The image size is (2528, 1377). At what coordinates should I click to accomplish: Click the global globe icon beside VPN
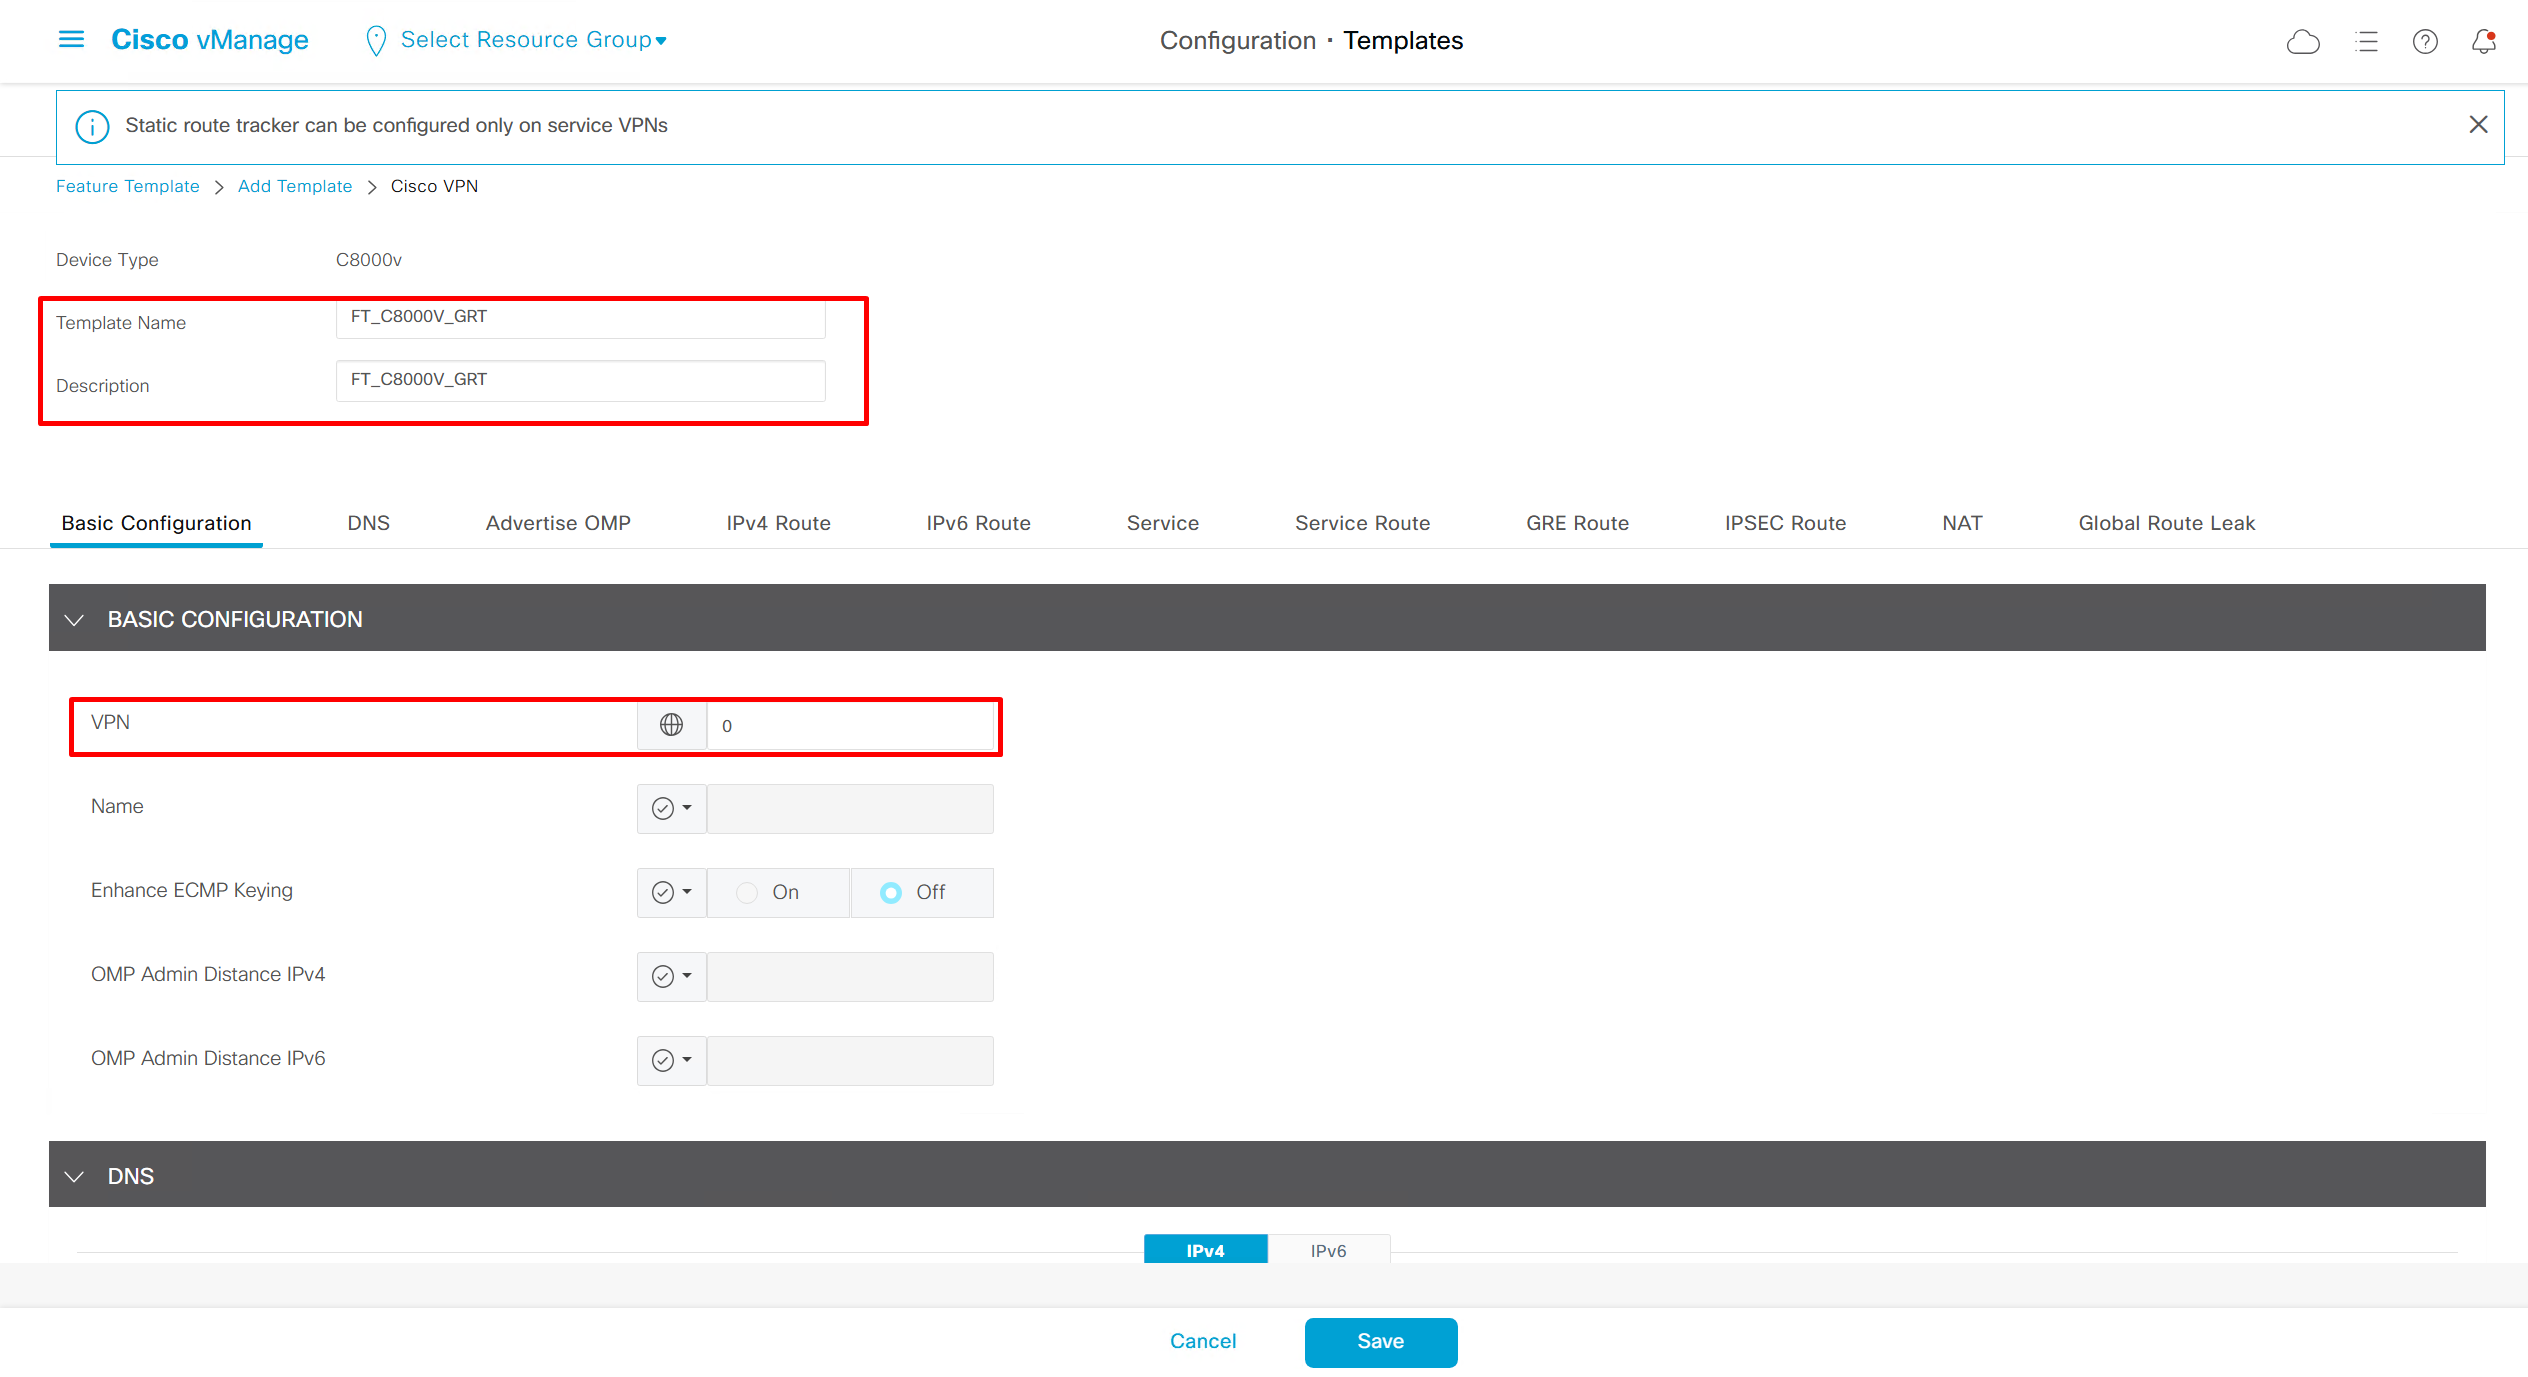[671, 725]
